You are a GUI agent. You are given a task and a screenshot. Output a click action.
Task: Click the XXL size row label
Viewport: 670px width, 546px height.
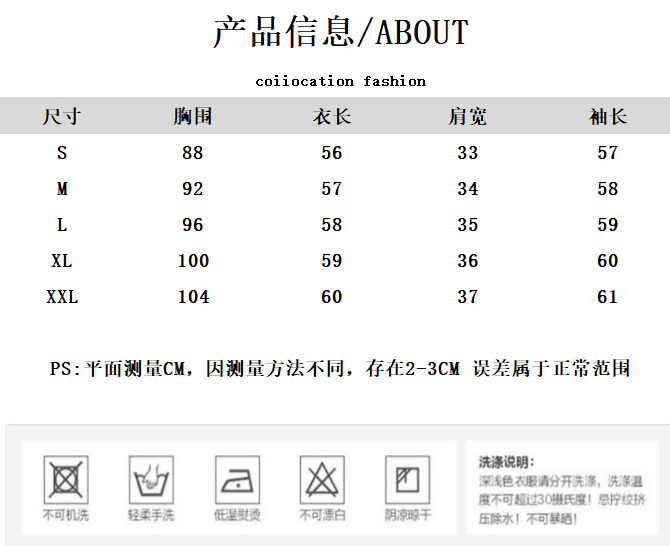pyautogui.click(x=62, y=297)
